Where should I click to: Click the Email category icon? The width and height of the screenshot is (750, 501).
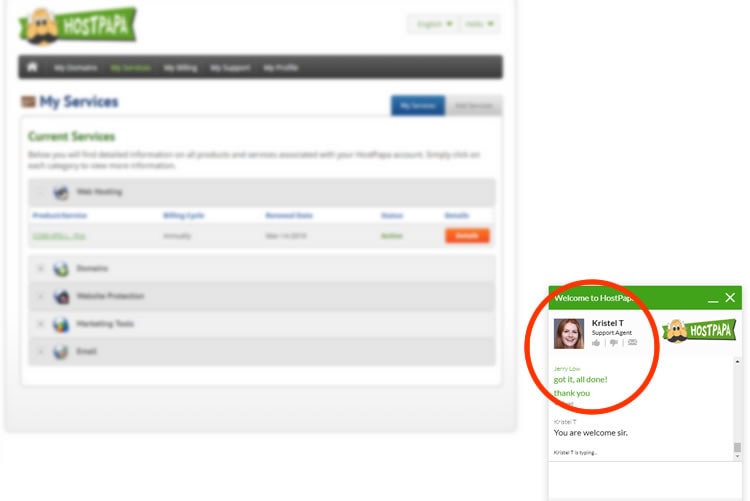coord(61,352)
